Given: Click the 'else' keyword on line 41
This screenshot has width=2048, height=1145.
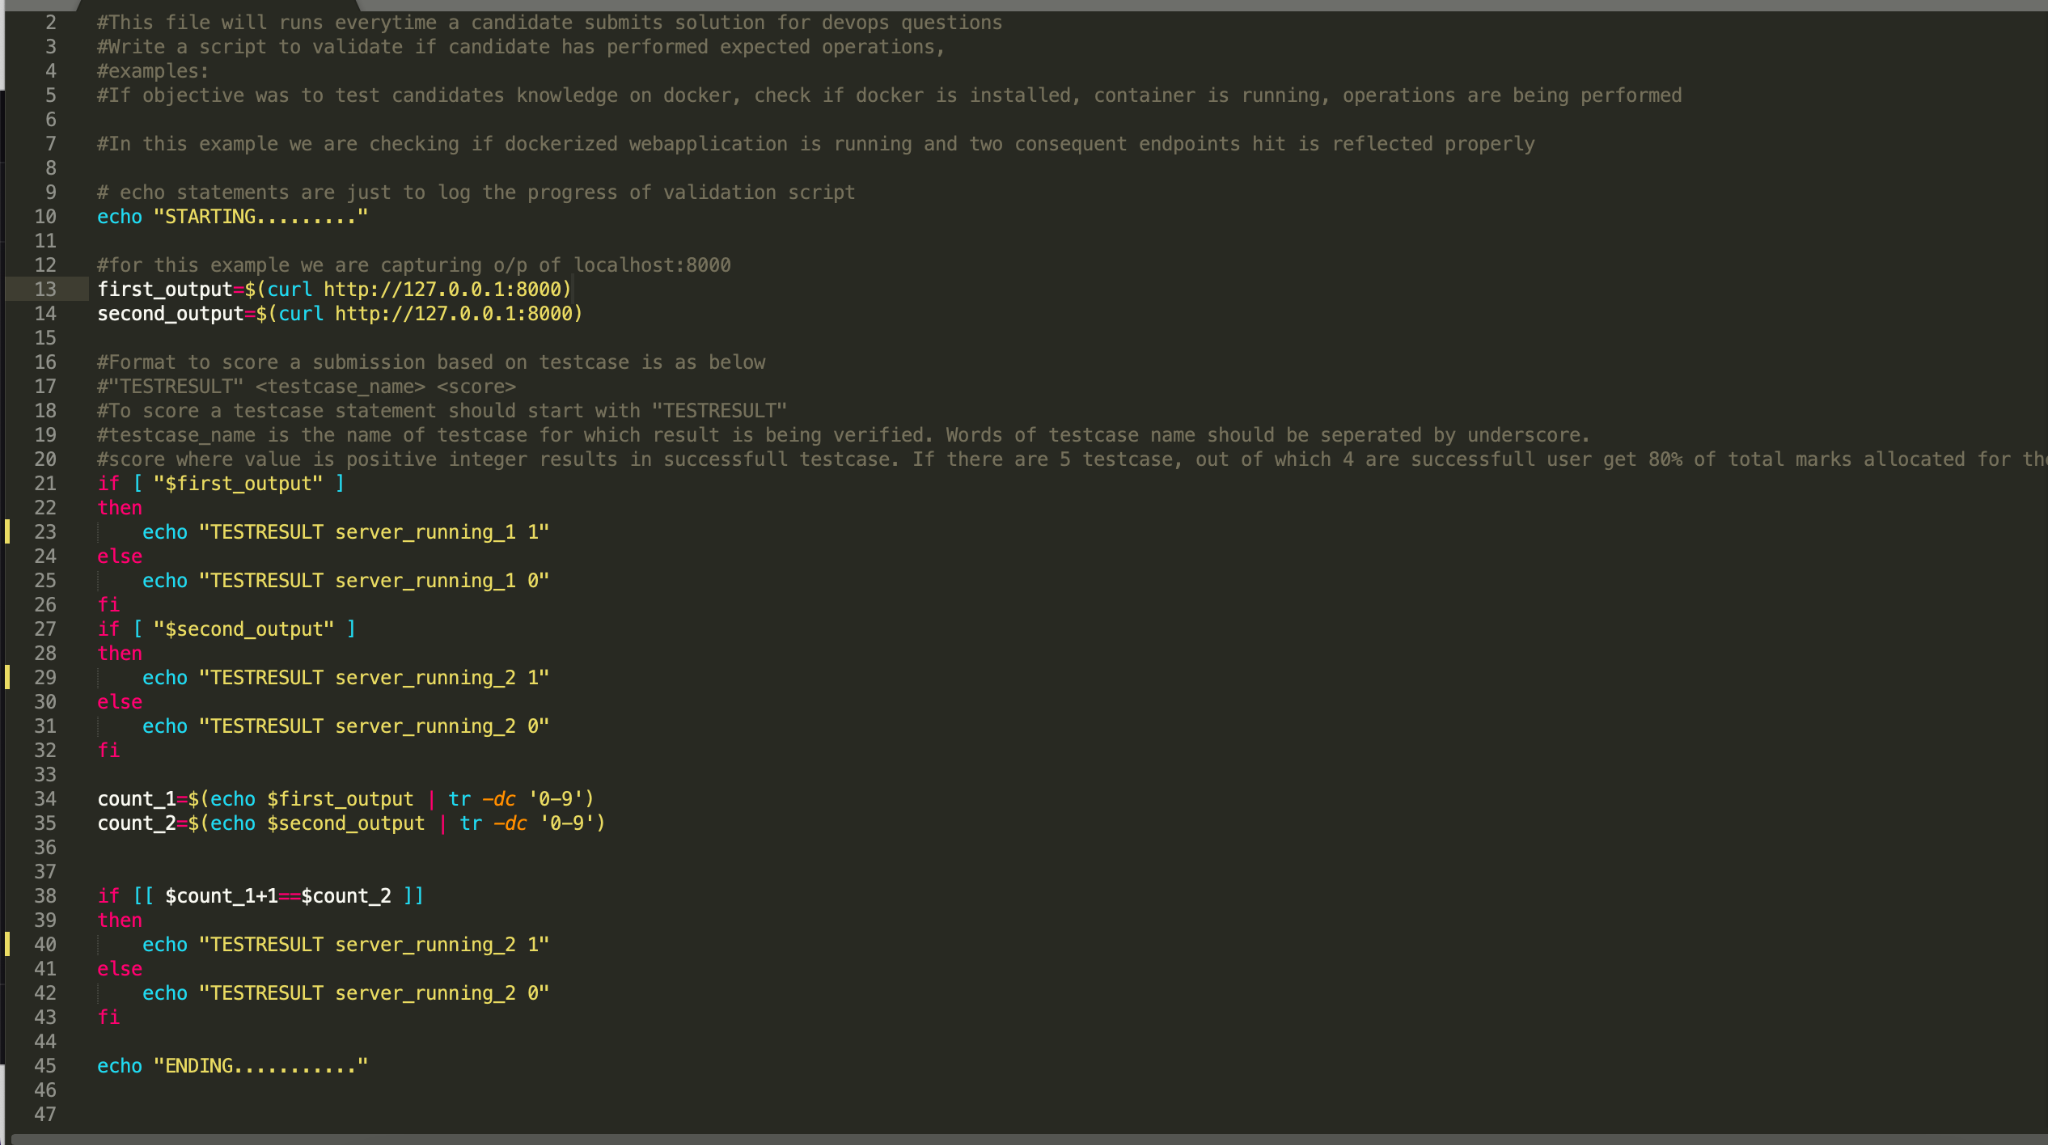Looking at the screenshot, I should 120,969.
